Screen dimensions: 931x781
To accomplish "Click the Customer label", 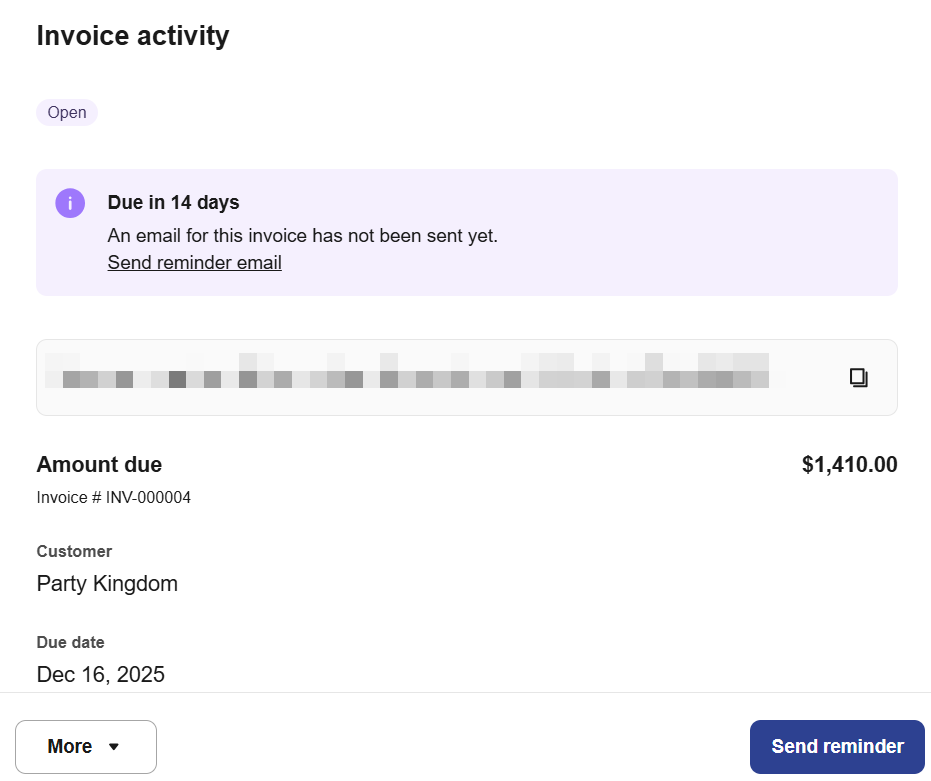I will coord(74,551).
